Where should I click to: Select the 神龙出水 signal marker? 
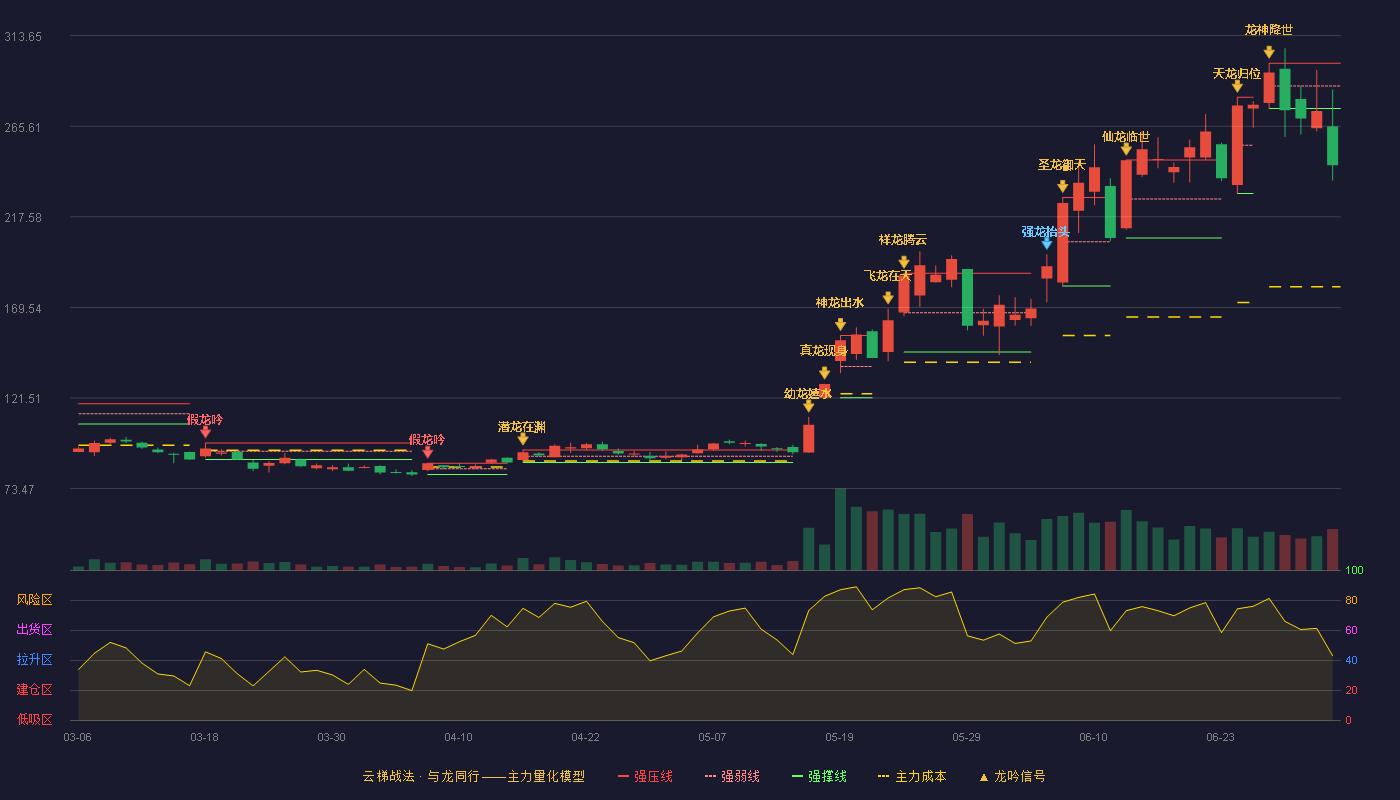(840, 325)
